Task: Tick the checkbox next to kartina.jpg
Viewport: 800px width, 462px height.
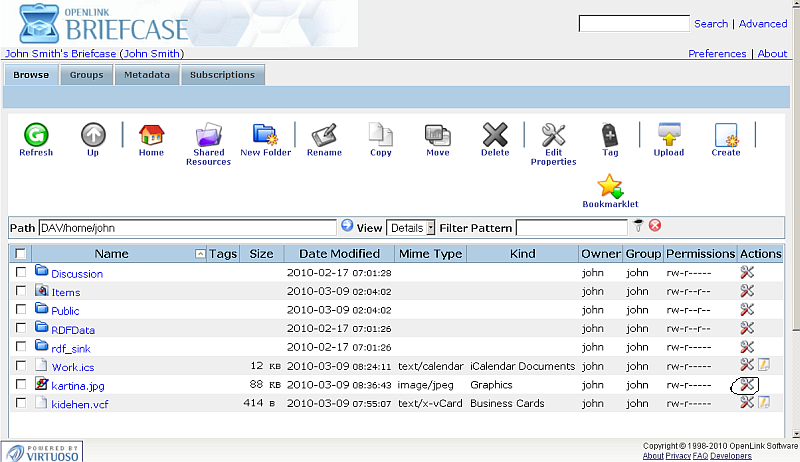Action: (x=21, y=384)
